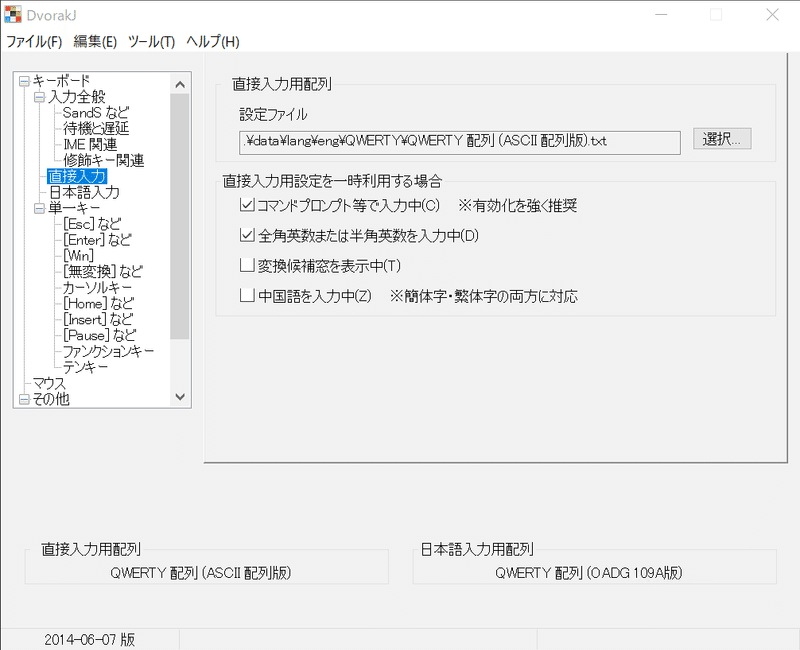800x650 pixels.
Task: Select 修飾キー関連 tree item
Action: [x=104, y=160]
